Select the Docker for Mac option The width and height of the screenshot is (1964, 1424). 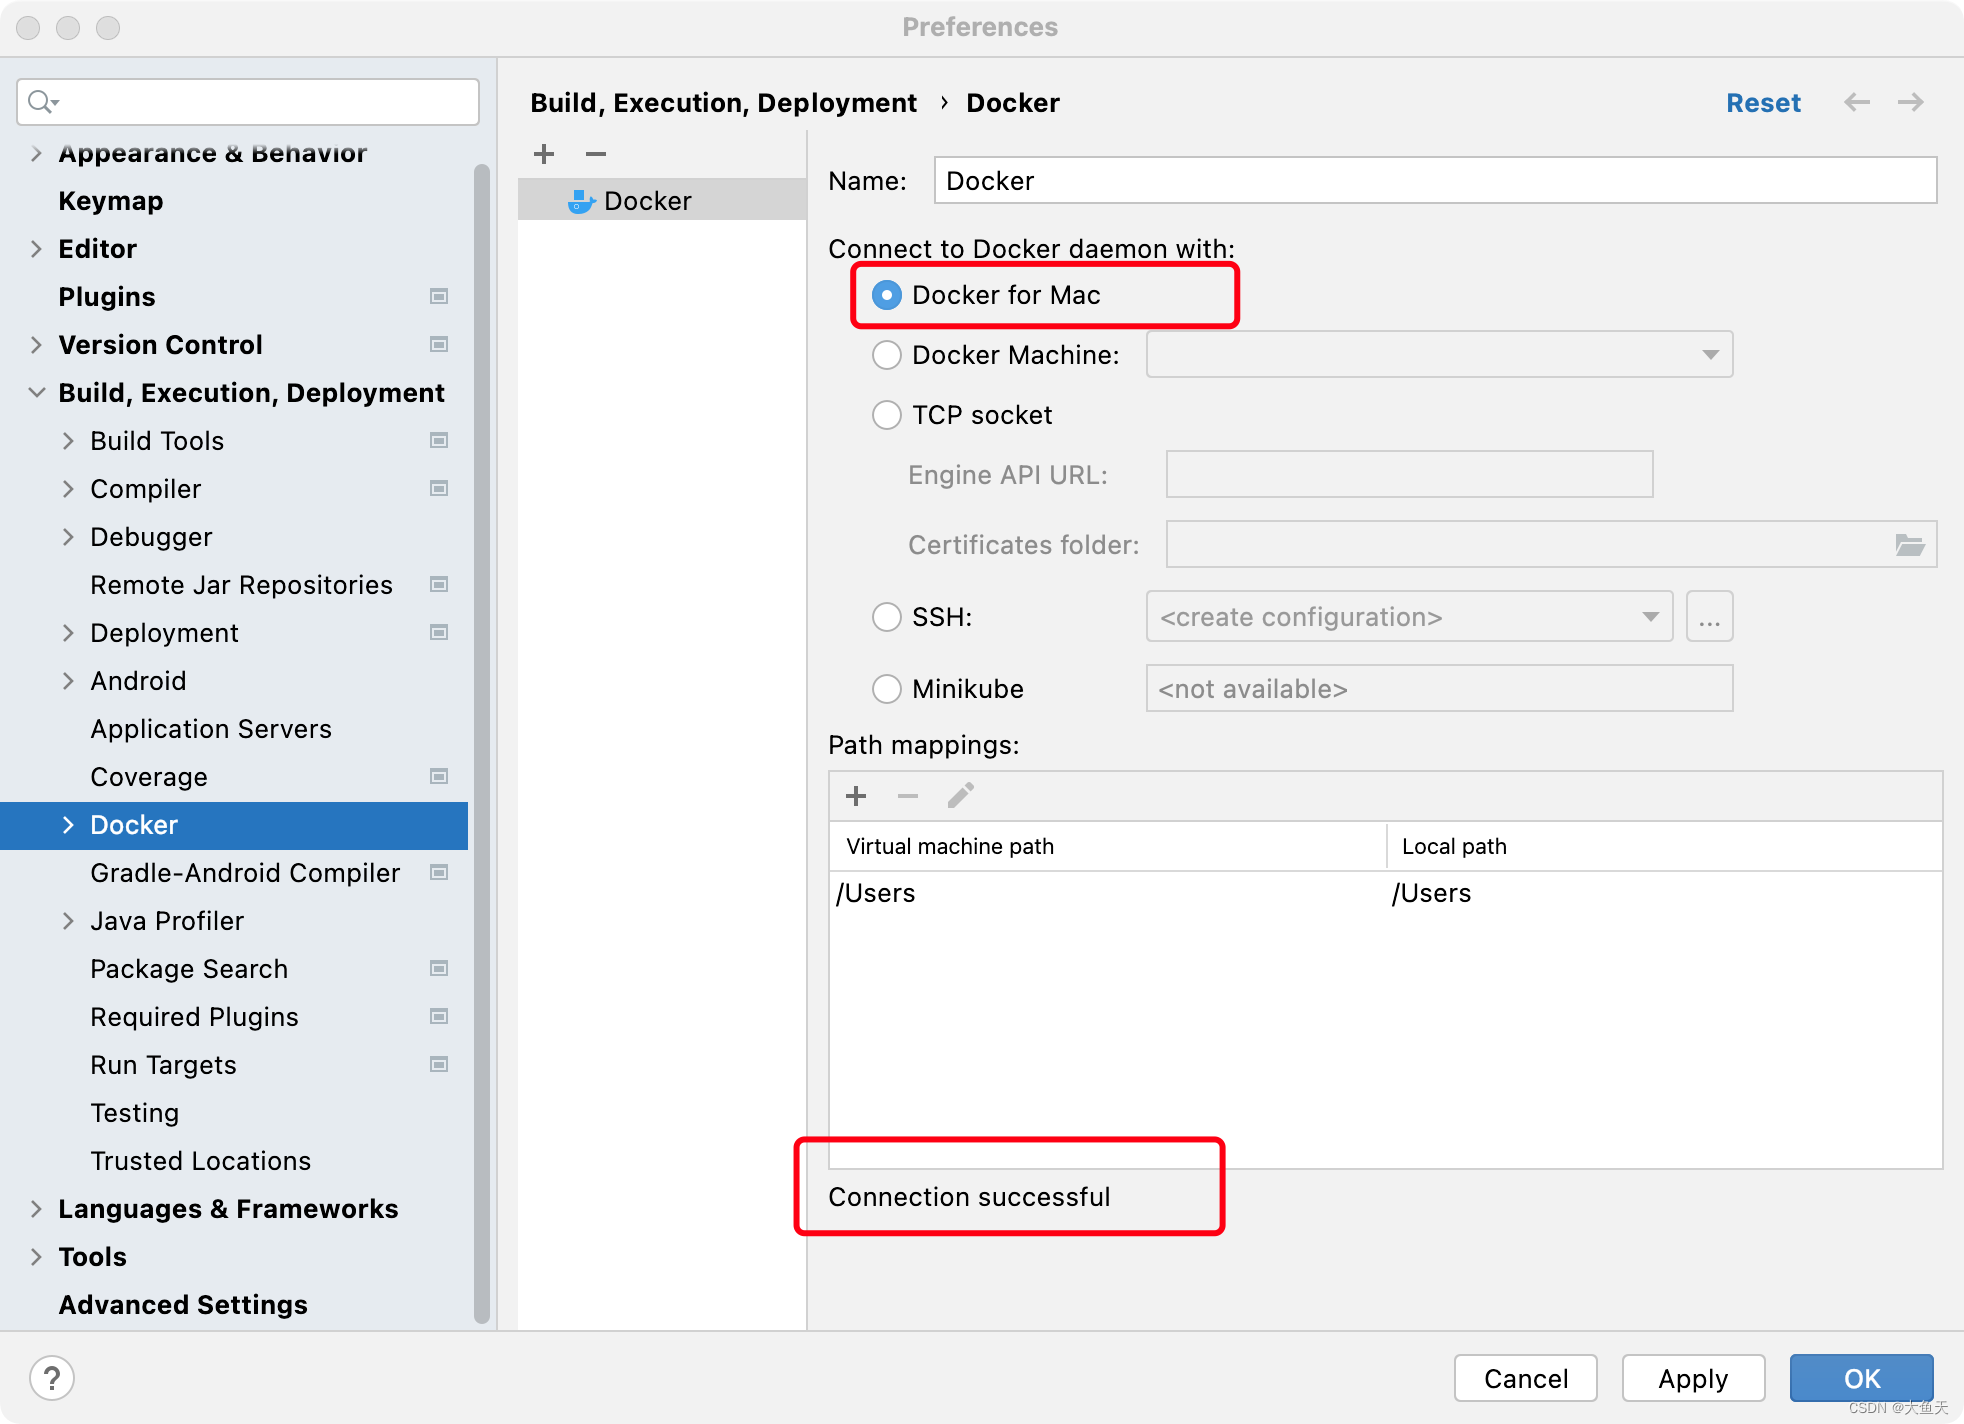[886, 295]
